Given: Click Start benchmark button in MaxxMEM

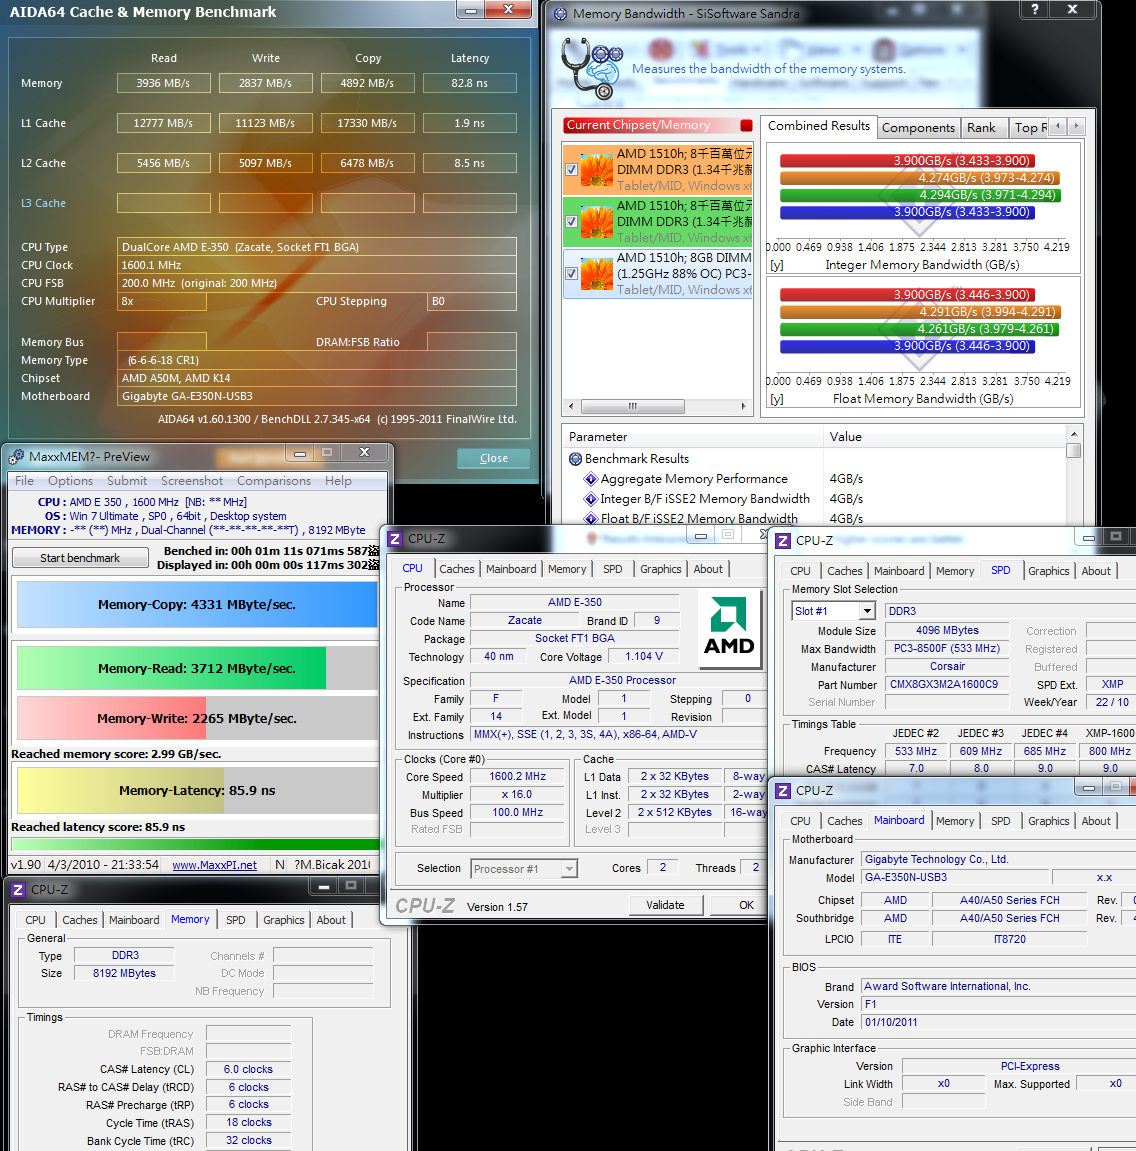Looking at the screenshot, I should (80, 558).
